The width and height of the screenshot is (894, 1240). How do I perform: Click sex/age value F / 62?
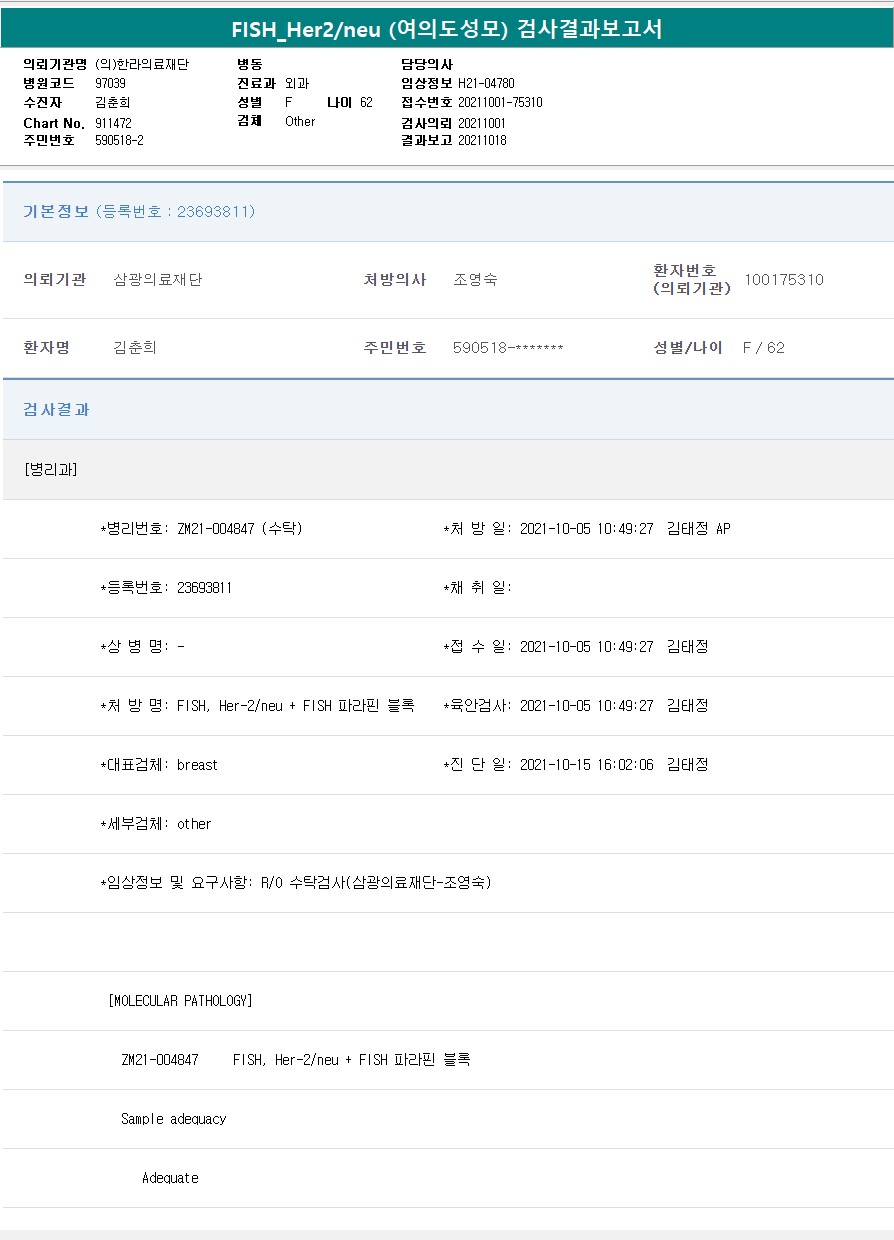tap(764, 348)
